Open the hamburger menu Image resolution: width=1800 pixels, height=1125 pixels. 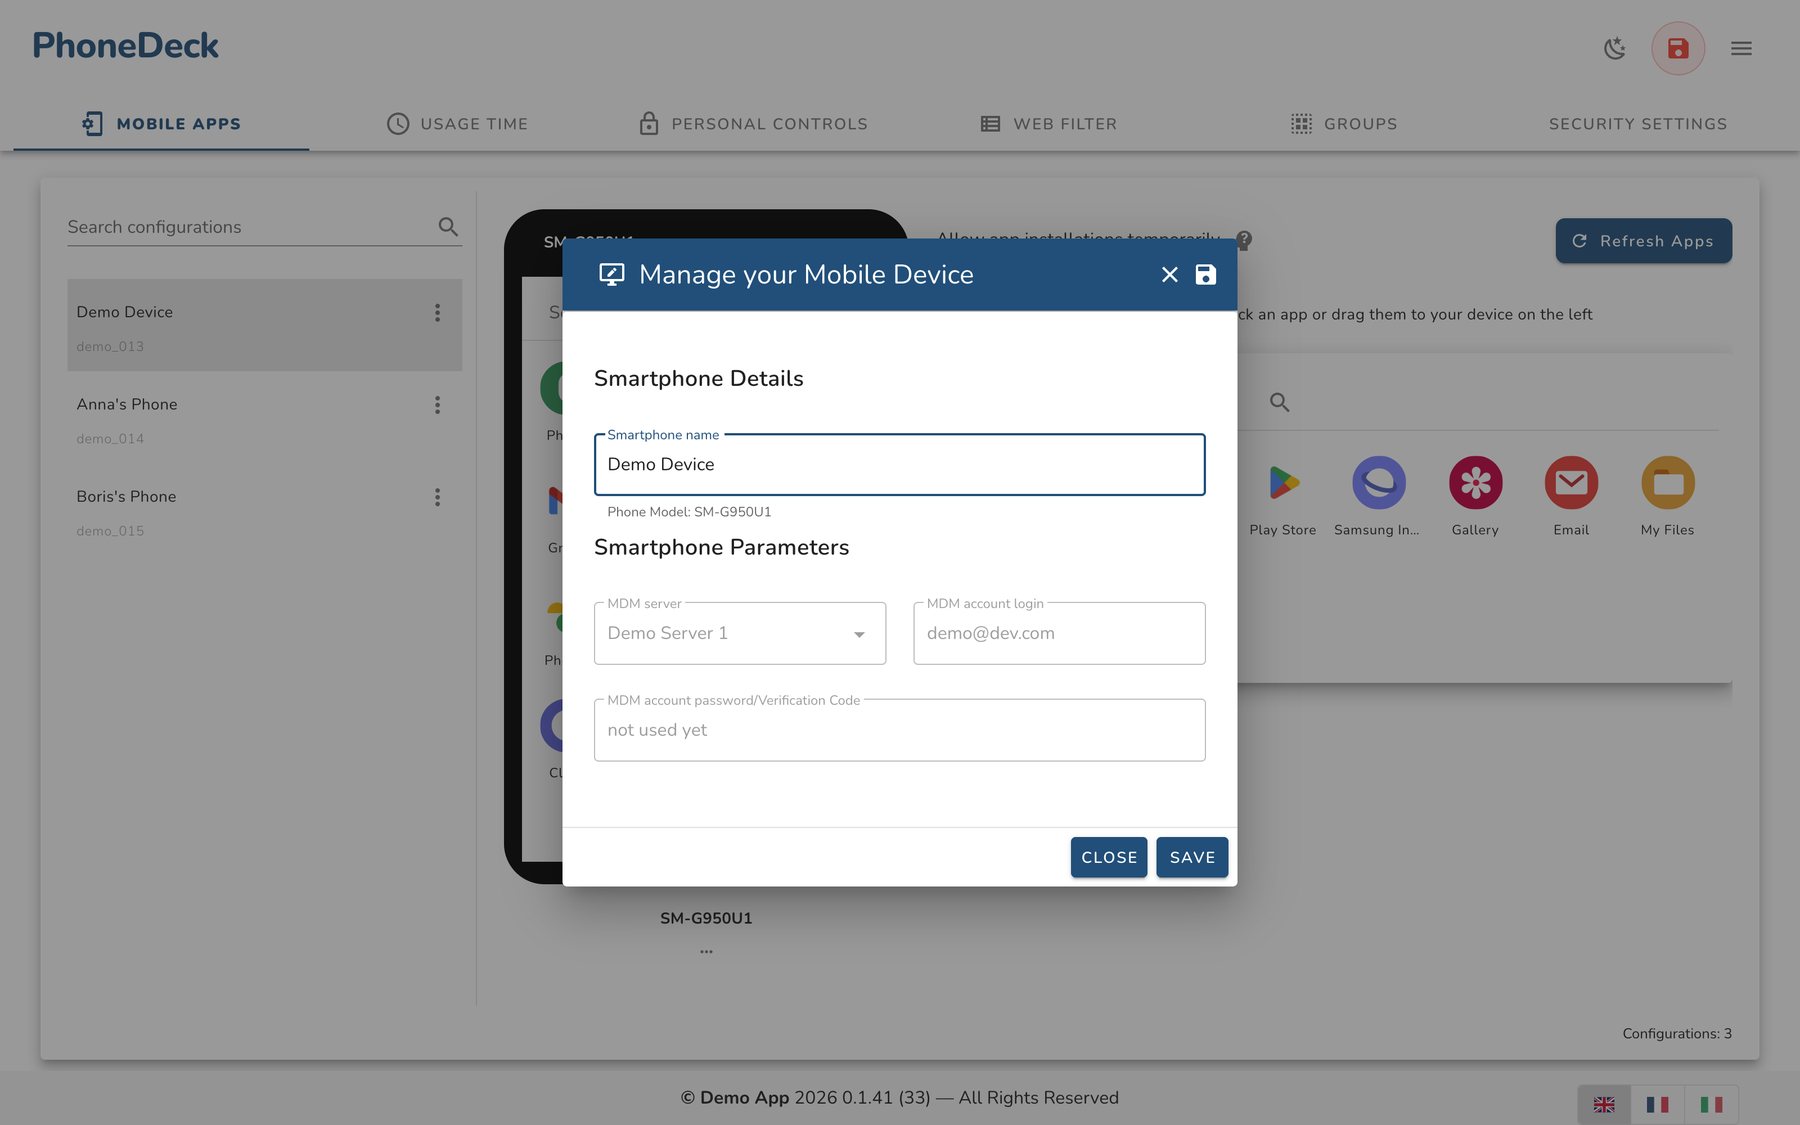coord(1741,48)
